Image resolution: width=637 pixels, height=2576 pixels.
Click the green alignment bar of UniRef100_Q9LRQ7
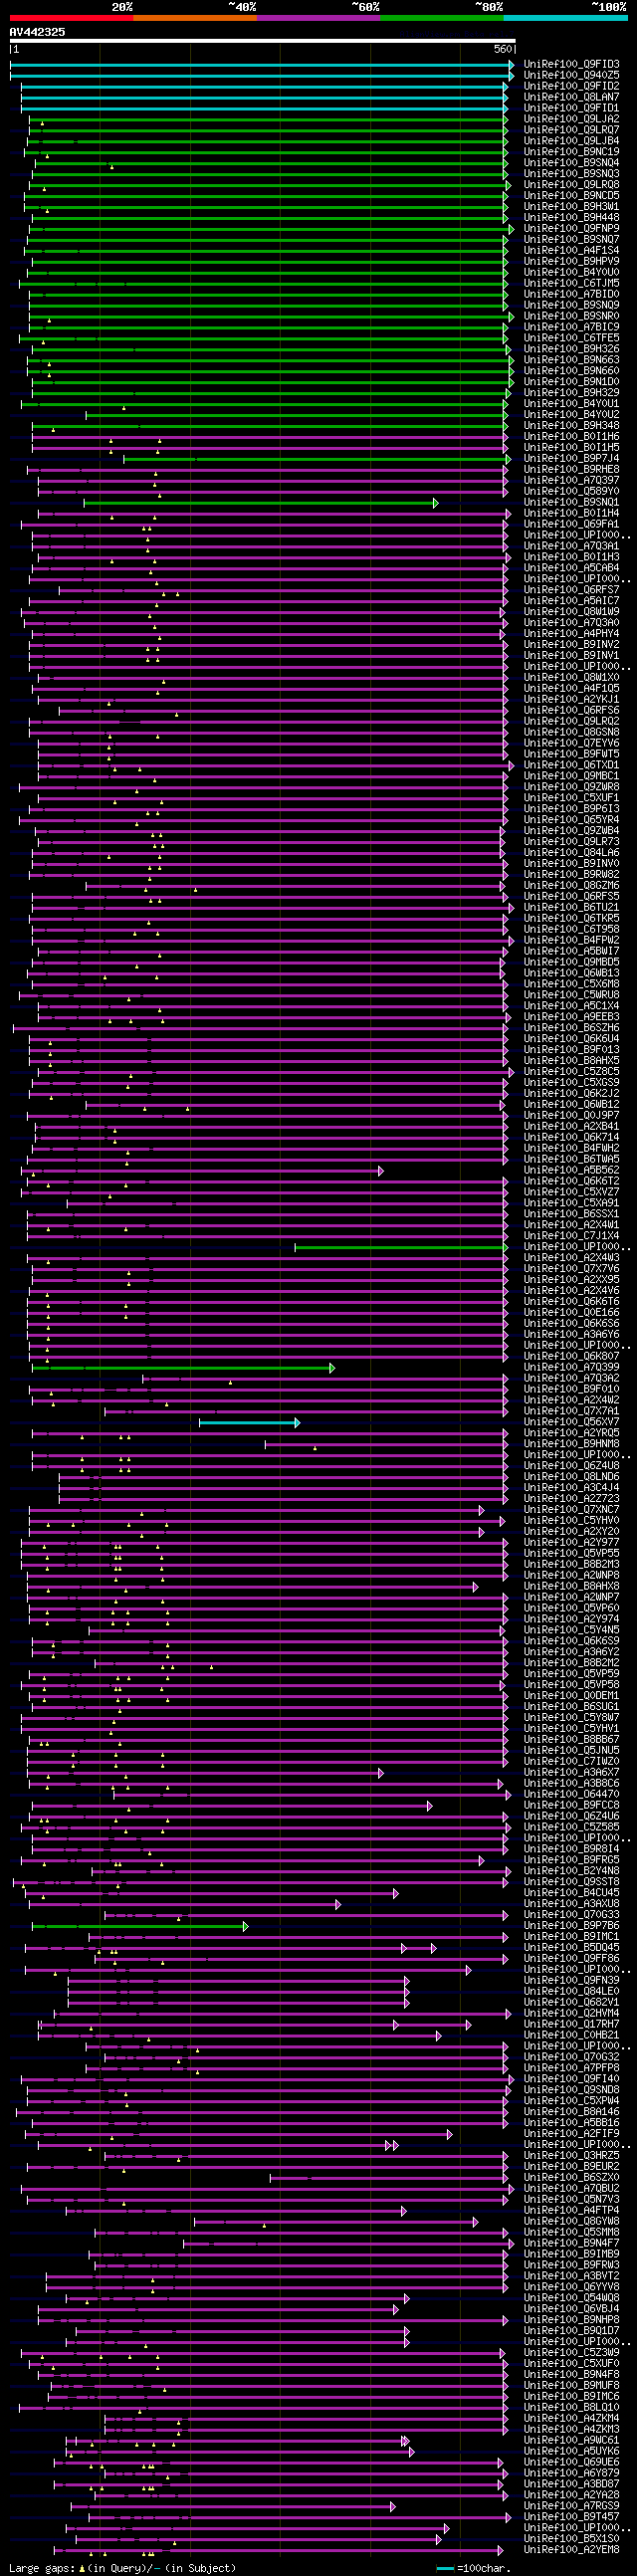[x=268, y=130]
